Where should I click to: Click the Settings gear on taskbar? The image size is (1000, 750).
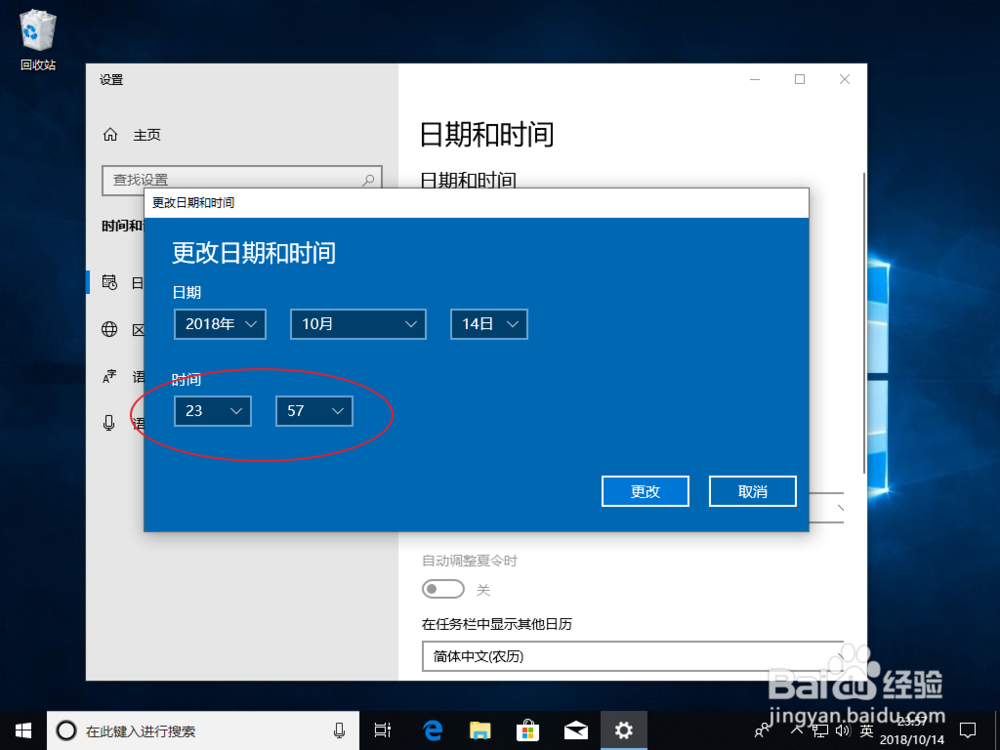(x=623, y=731)
